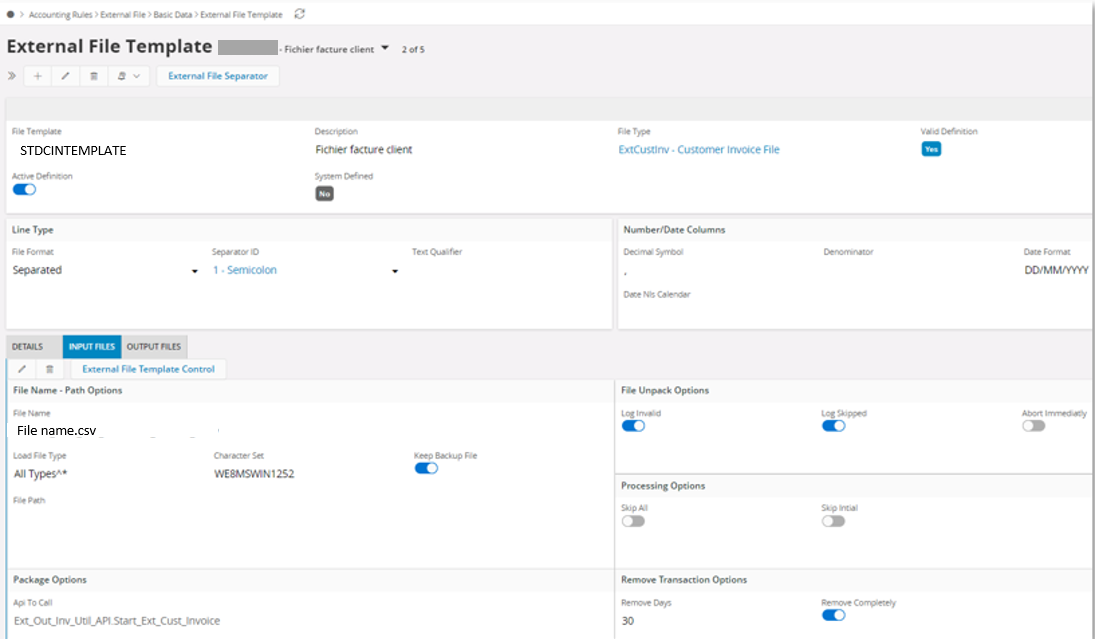Click the Valid Definition Yes badge
Screen dimensions: 1095x639
[x=931, y=149]
